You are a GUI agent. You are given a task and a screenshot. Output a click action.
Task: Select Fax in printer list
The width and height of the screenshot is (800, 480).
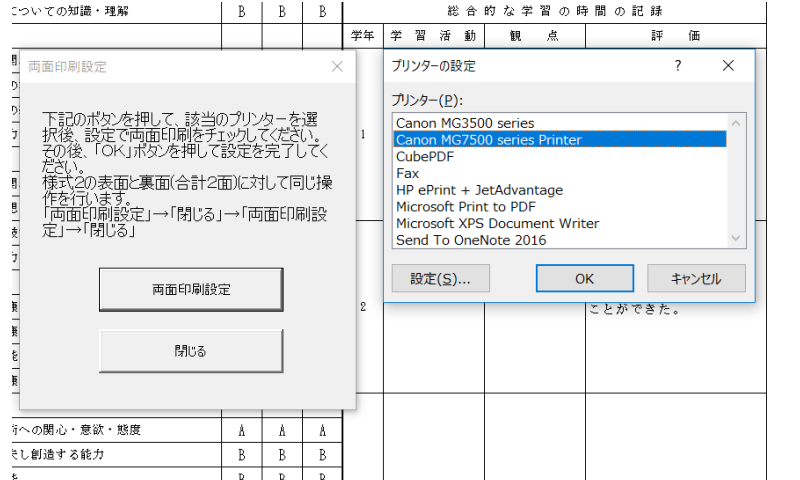pyautogui.click(x=408, y=173)
